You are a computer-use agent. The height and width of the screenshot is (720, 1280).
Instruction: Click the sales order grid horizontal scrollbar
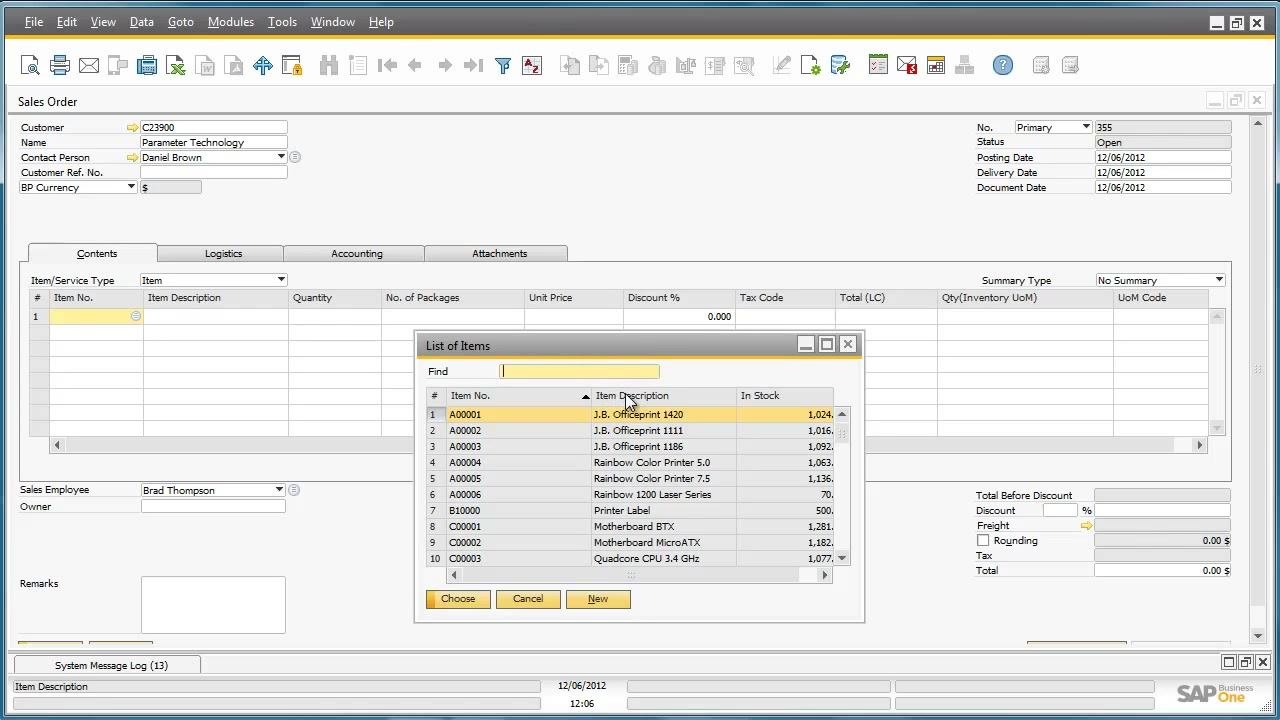[628, 445]
